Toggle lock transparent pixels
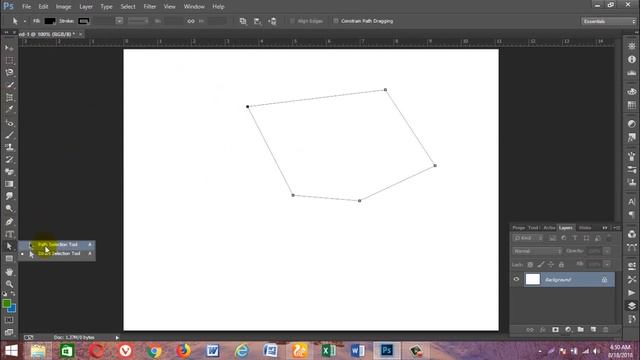640x360 pixels. pyautogui.click(x=530, y=265)
